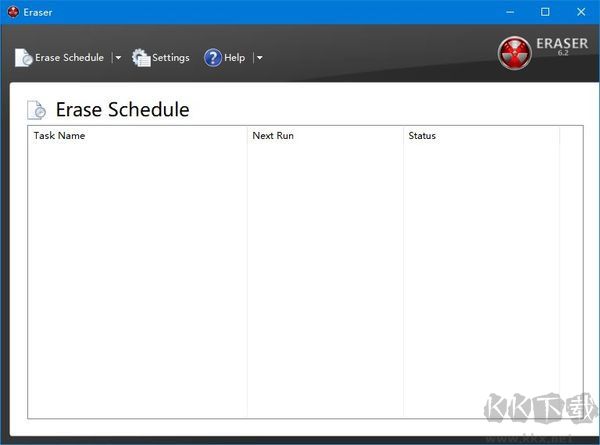Click the Erase Schedule document icon in toolbar
This screenshot has width=600, height=445.
pyautogui.click(x=24, y=58)
